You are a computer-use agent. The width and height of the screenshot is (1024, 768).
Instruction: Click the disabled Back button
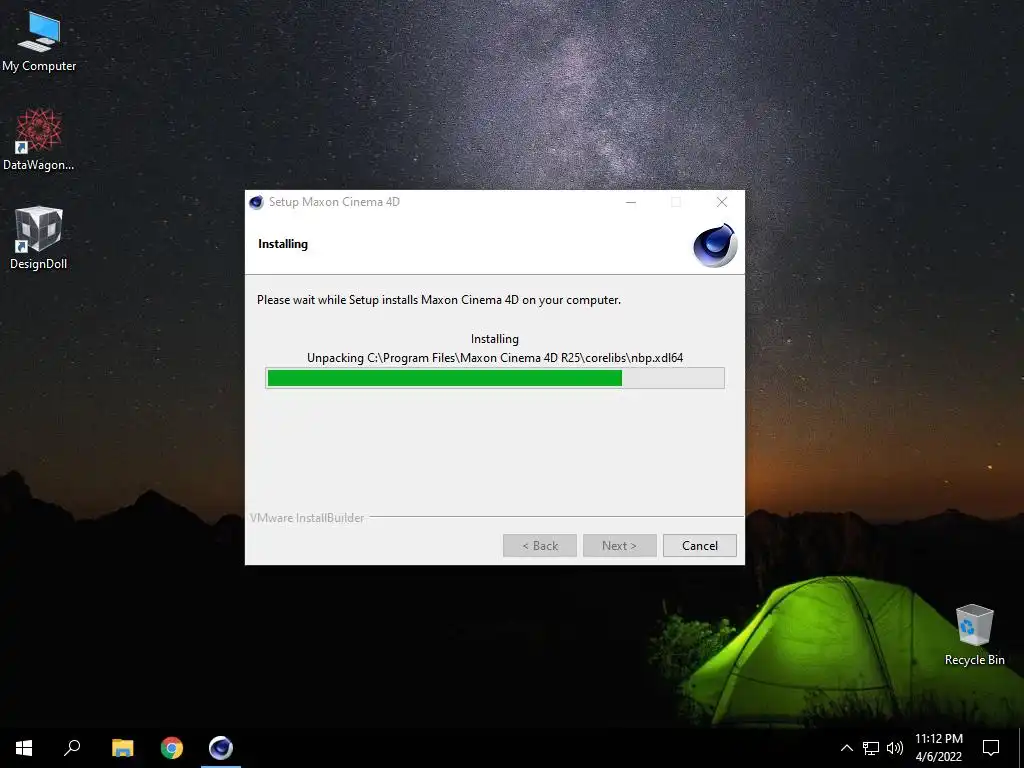539,546
